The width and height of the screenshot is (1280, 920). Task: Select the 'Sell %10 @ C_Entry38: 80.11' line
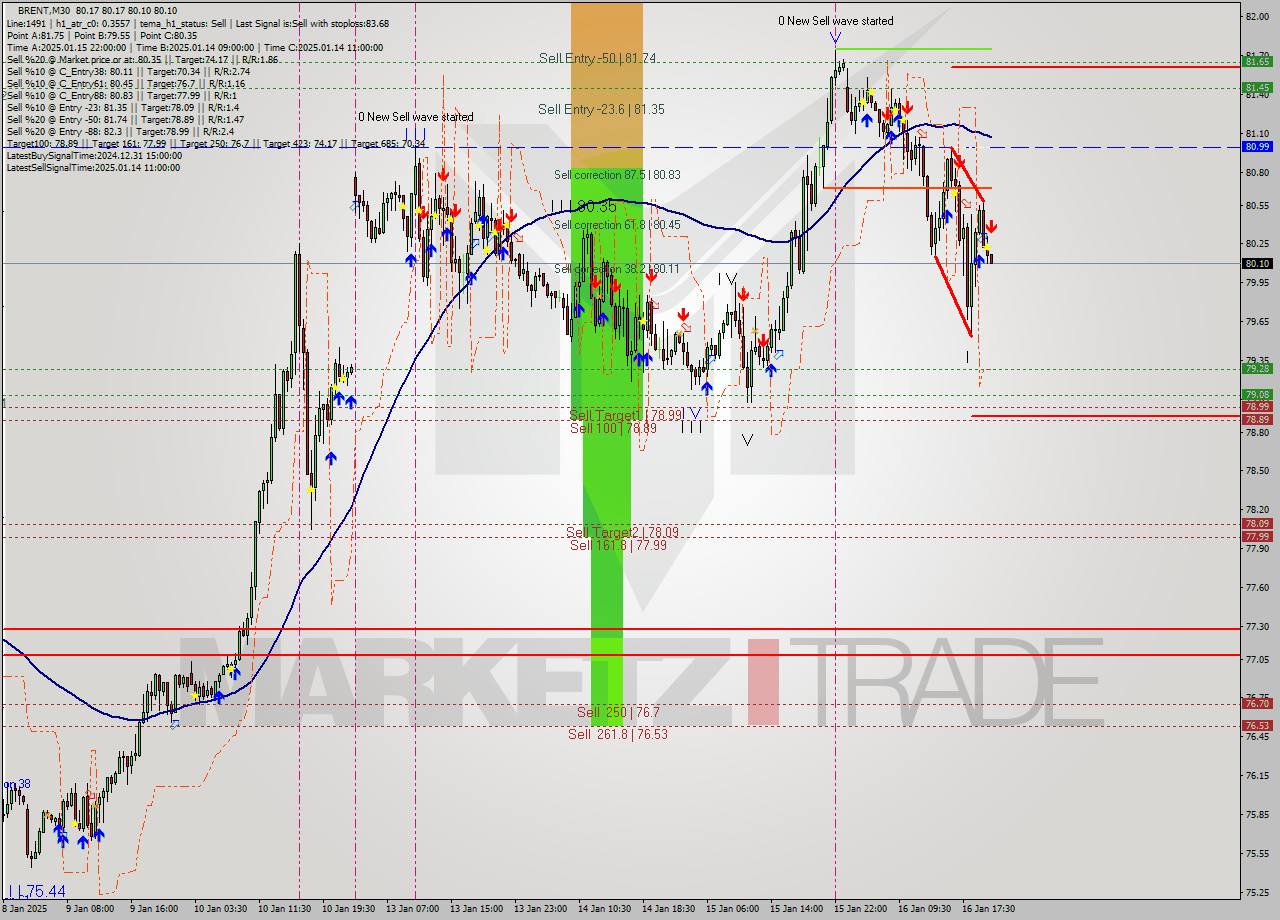[x=128, y=71]
